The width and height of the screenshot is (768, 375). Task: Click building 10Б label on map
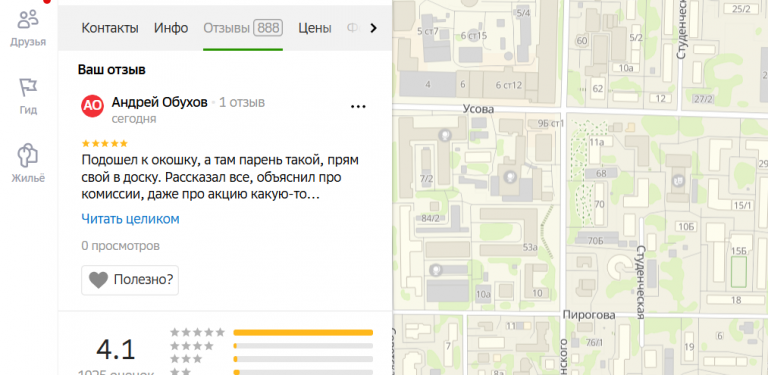pos(686,226)
